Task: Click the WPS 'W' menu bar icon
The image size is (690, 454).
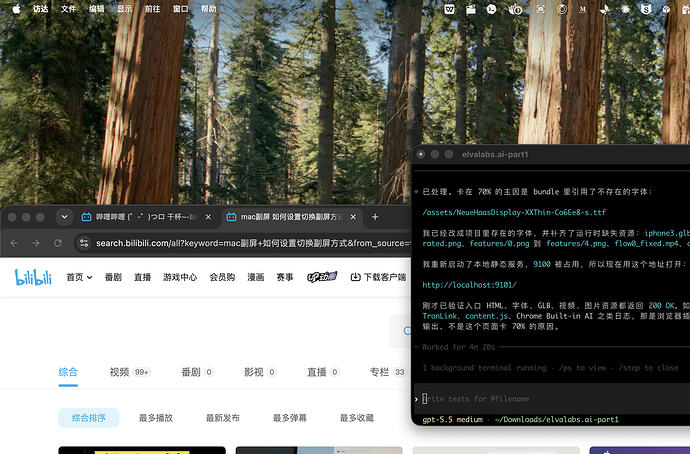Action: coord(449,9)
